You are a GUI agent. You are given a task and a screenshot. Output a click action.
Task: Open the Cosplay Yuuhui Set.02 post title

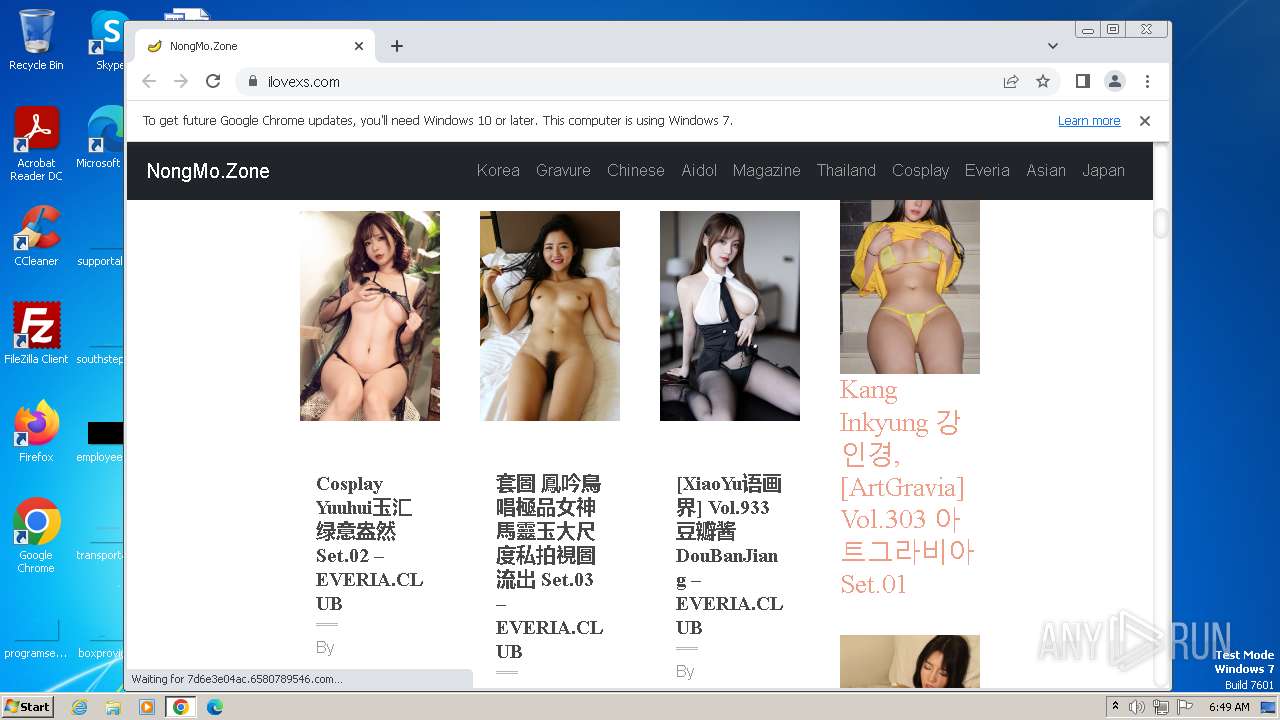[369, 543]
